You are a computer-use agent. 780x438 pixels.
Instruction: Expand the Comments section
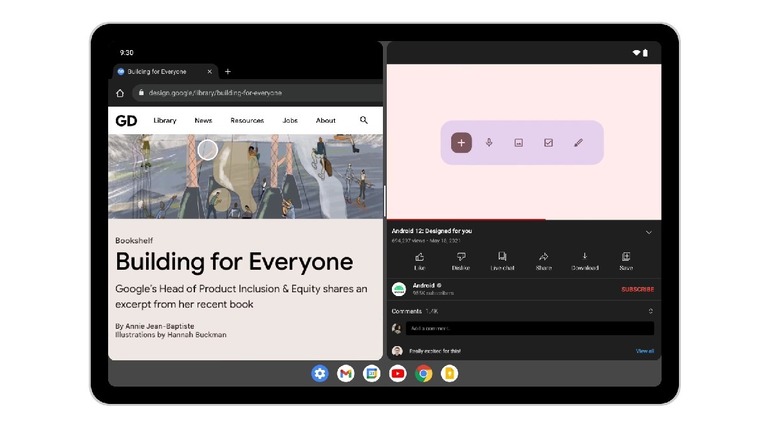(651, 311)
